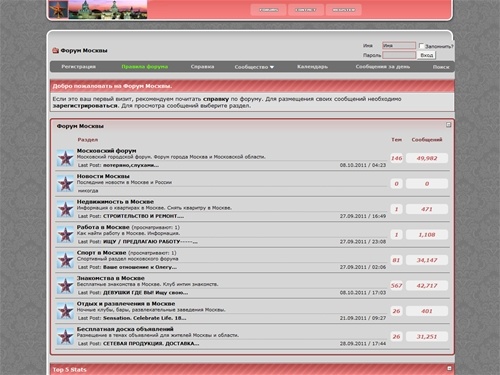
Task: Click the Раздел column header
Action: (x=88, y=140)
